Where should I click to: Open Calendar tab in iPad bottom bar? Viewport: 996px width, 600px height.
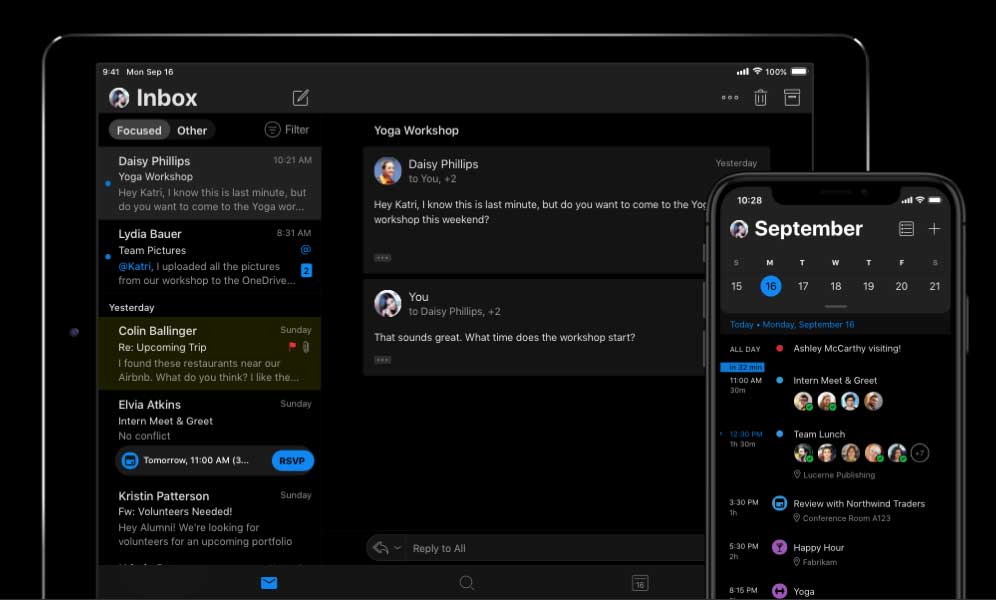(x=640, y=582)
